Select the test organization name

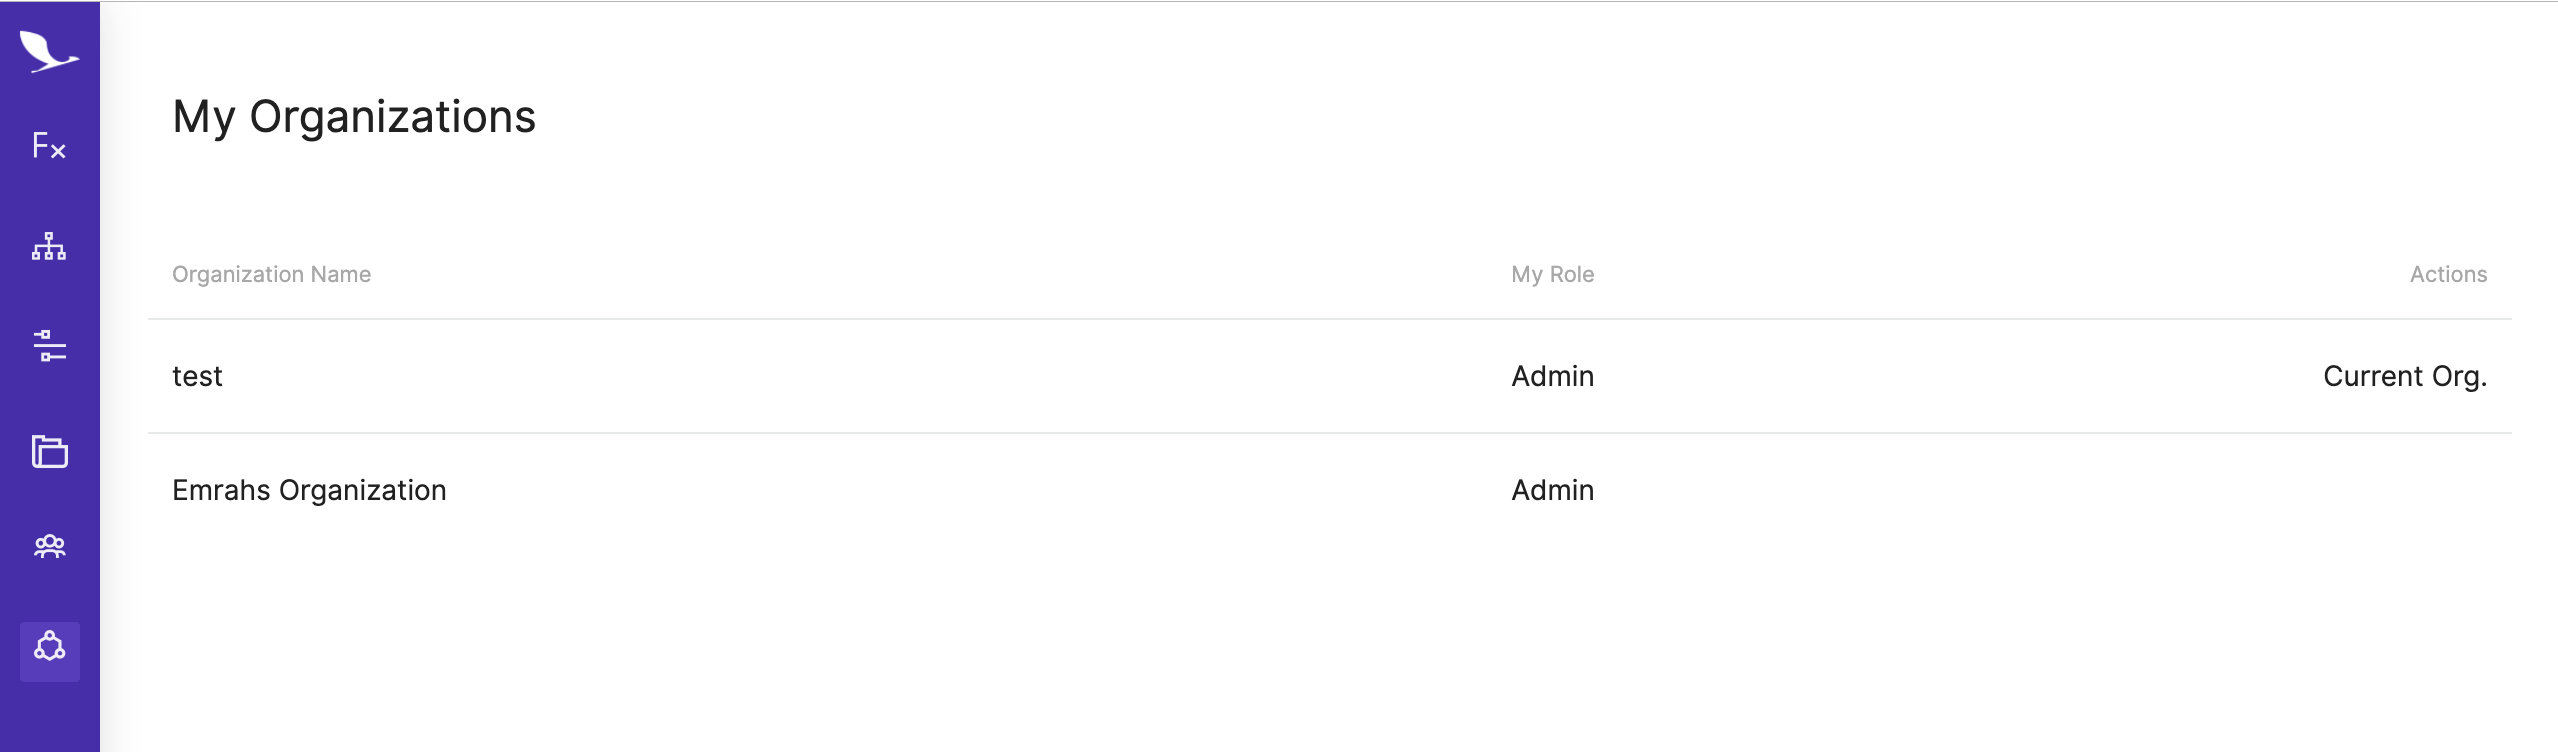click(x=197, y=376)
